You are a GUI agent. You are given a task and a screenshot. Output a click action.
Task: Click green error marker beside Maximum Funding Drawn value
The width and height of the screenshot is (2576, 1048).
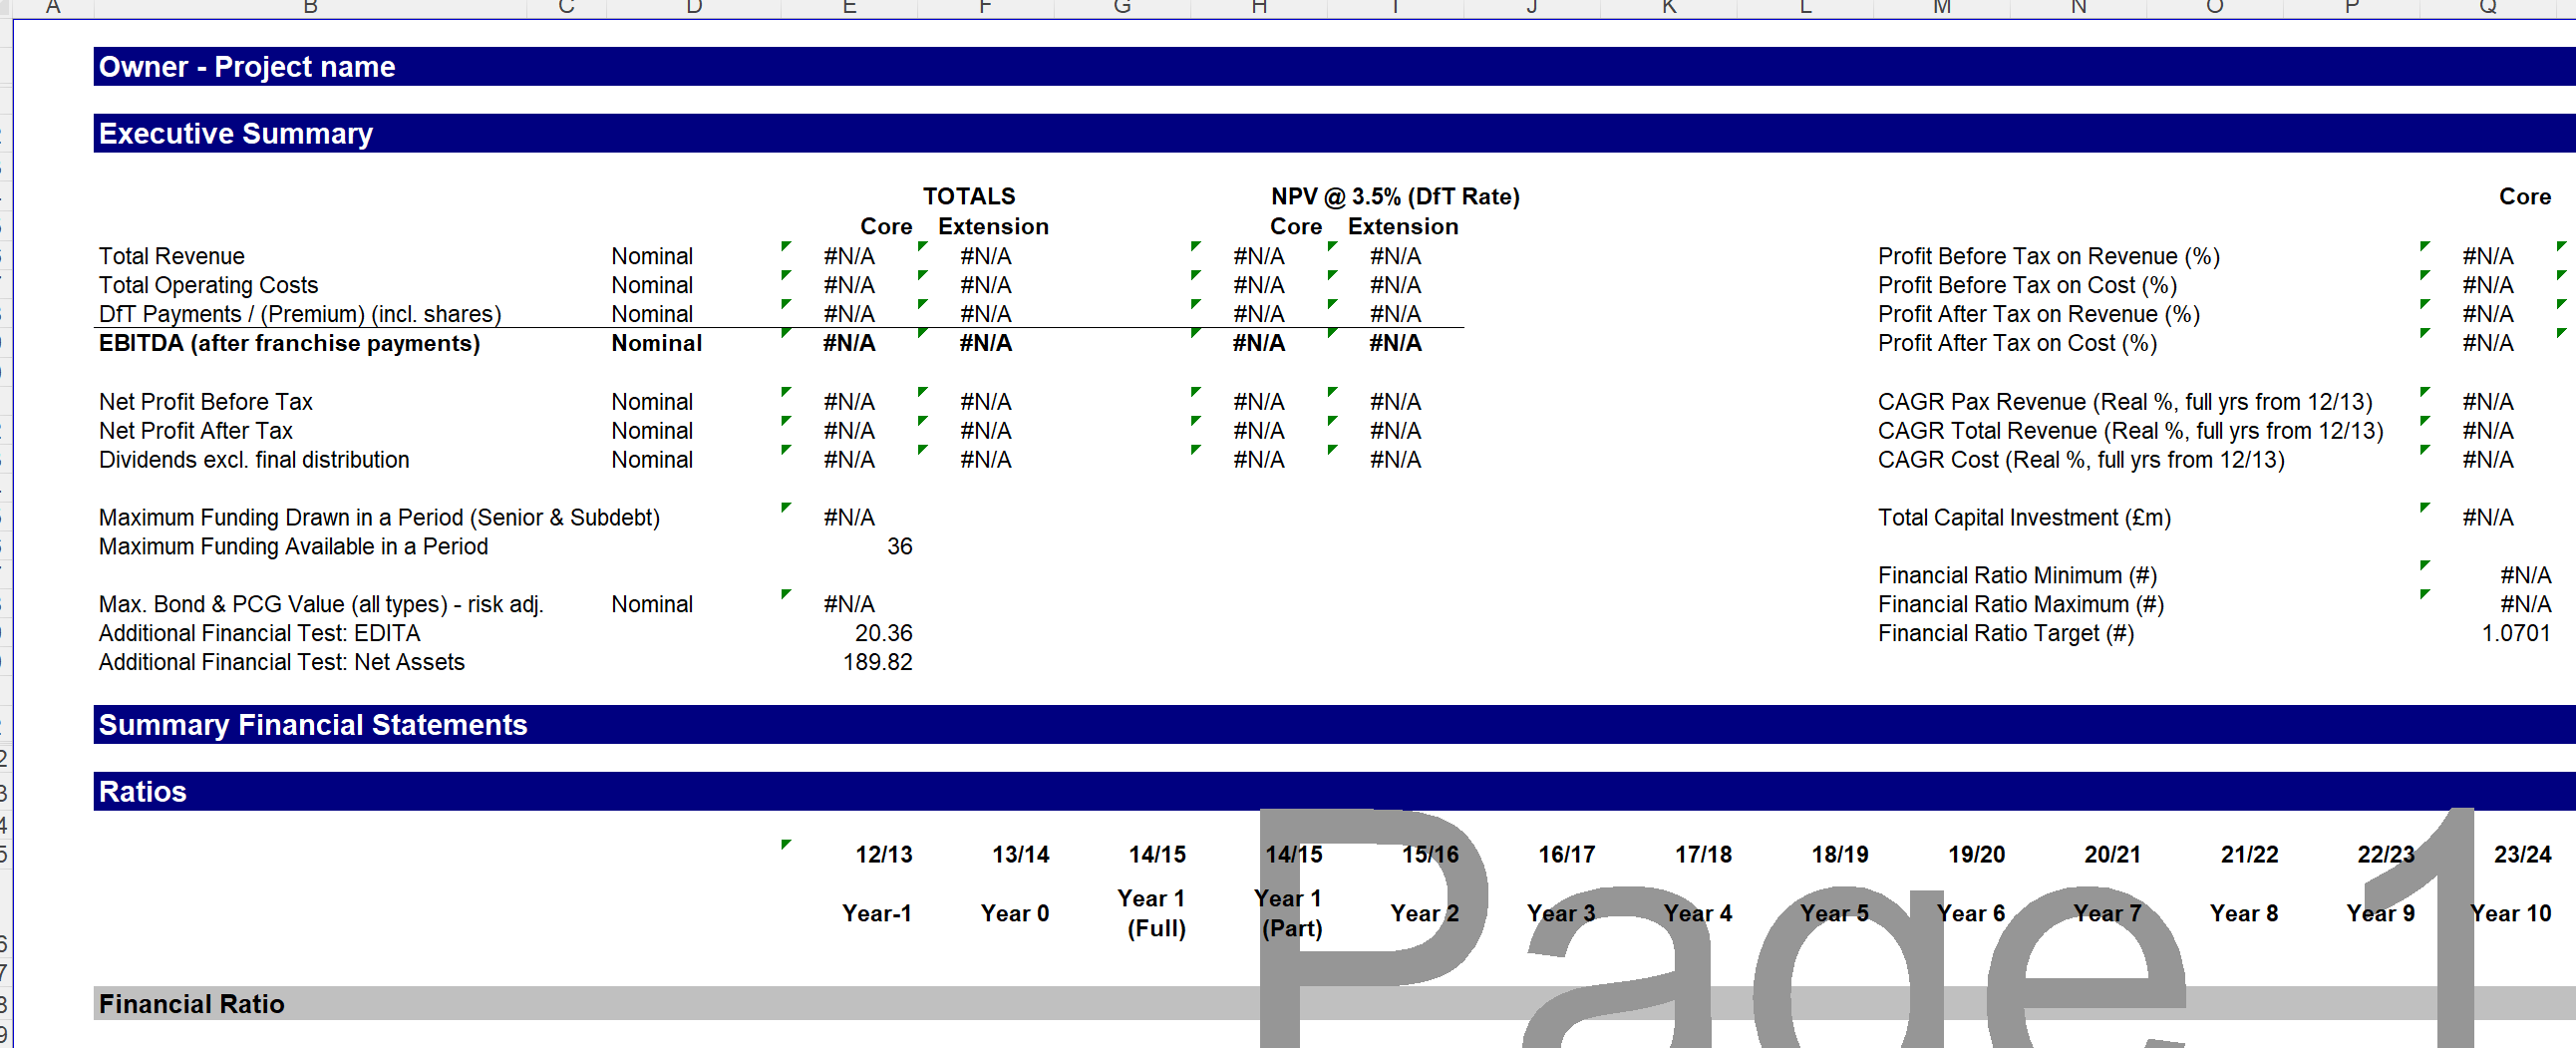pos(786,508)
